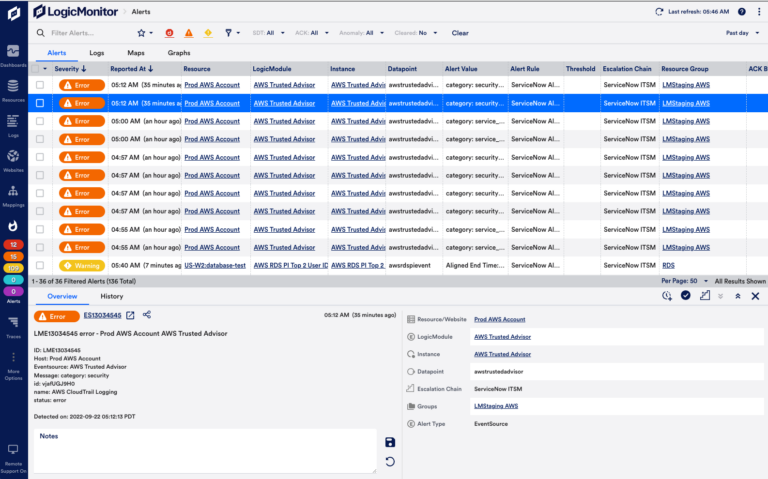Open Websites from the sidebar
Image resolution: width=768 pixels, height=479 pixels.
(x=13, y=159)
